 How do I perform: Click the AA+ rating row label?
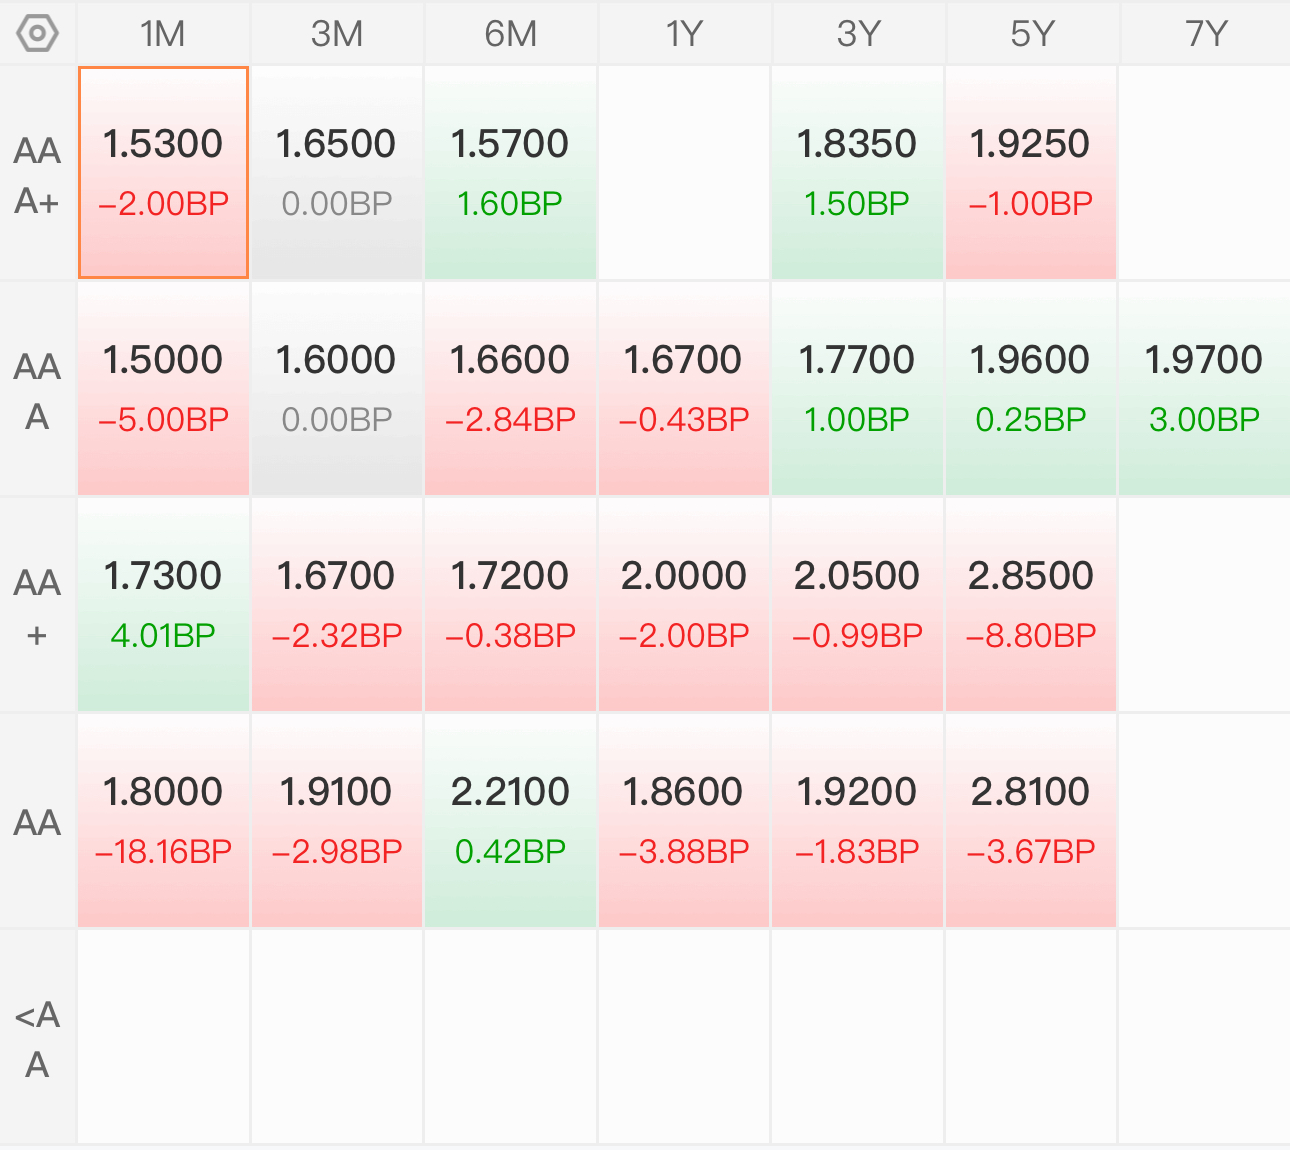coord(38,607)
